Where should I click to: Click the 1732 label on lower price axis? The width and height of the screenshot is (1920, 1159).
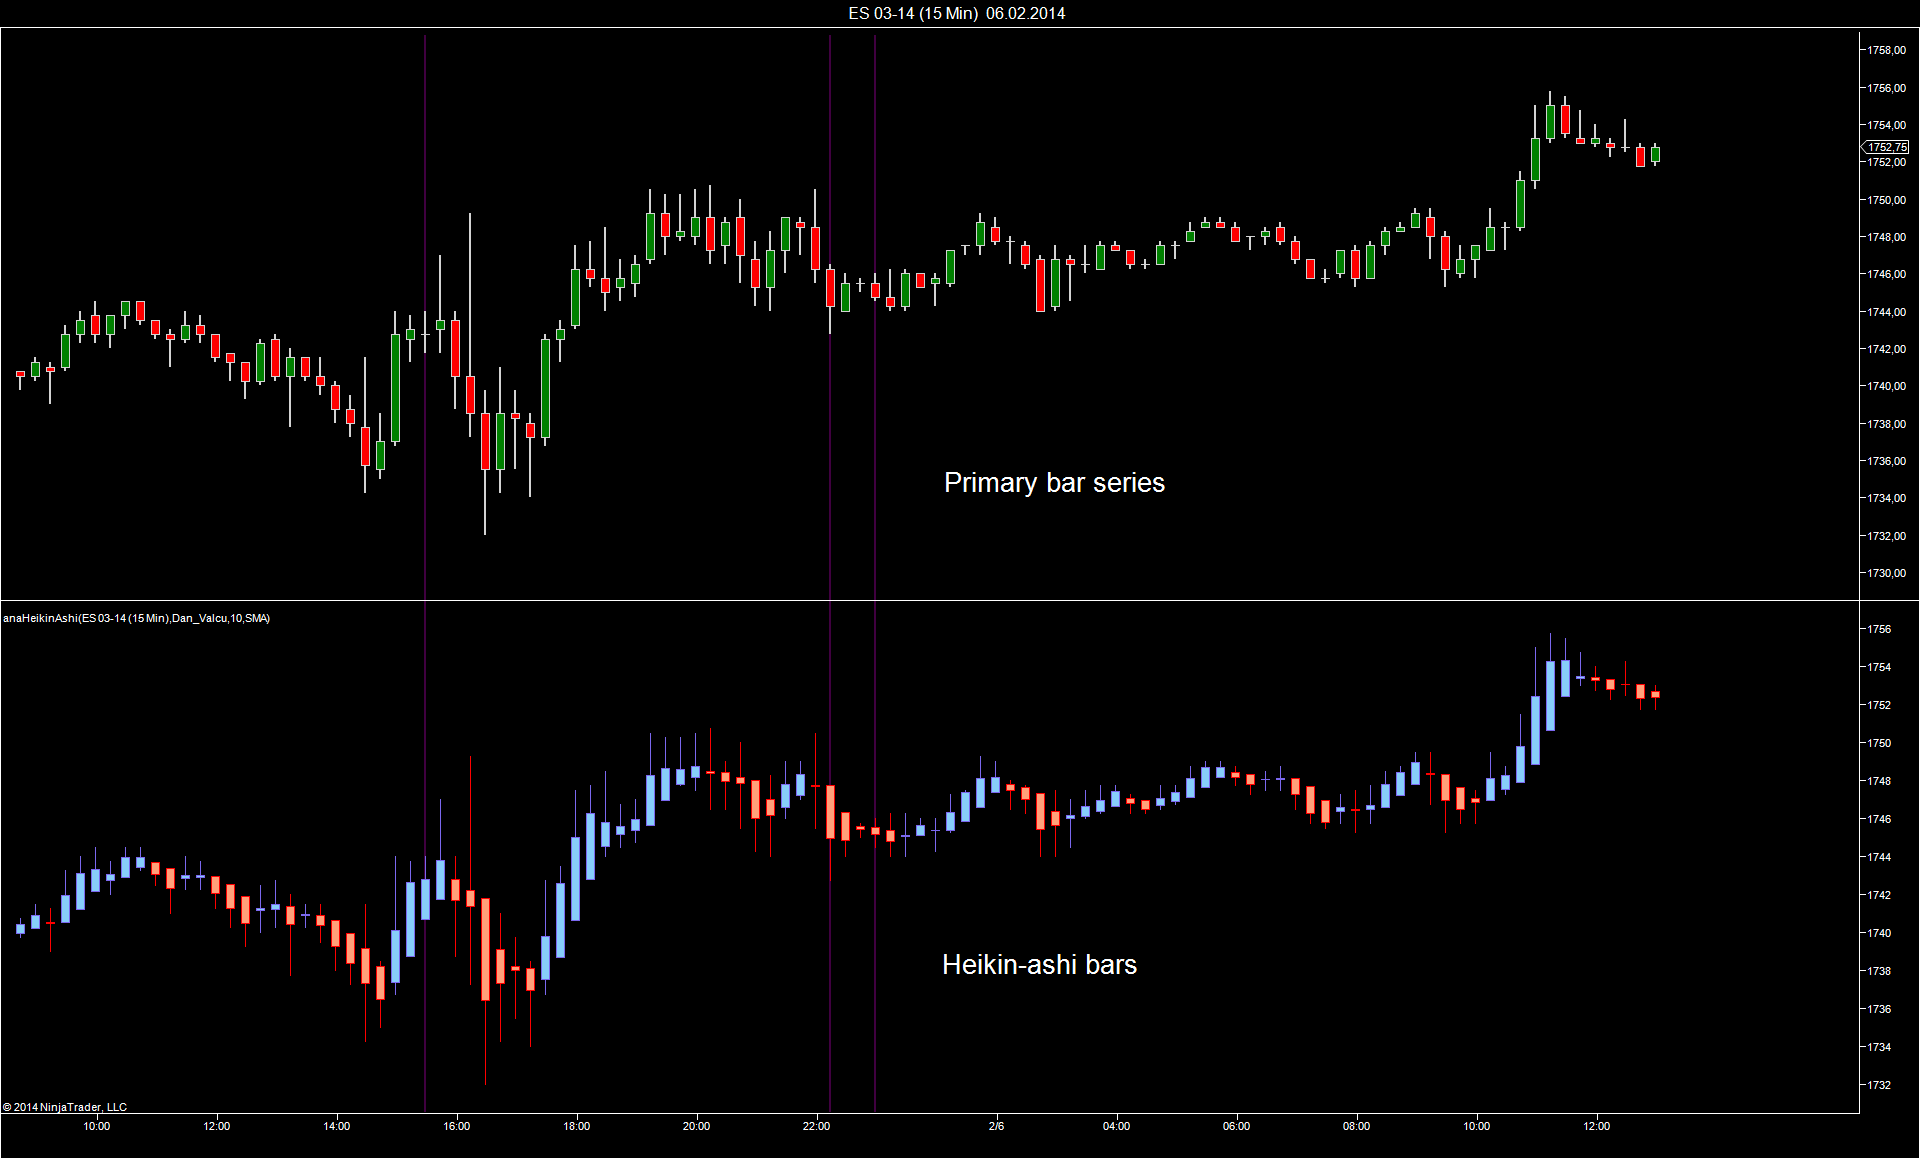point(1879,1085)
